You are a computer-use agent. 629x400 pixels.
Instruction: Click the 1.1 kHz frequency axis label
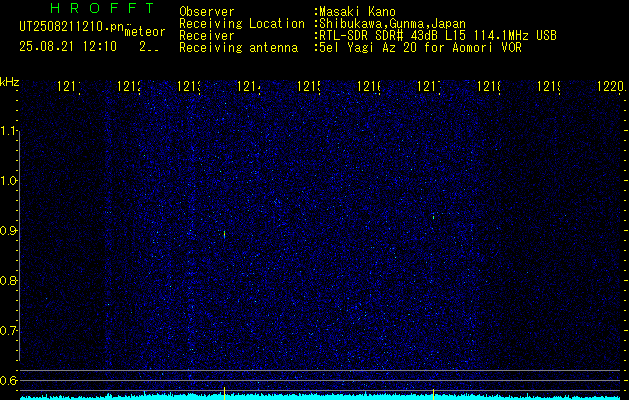[x=8, y=130]
